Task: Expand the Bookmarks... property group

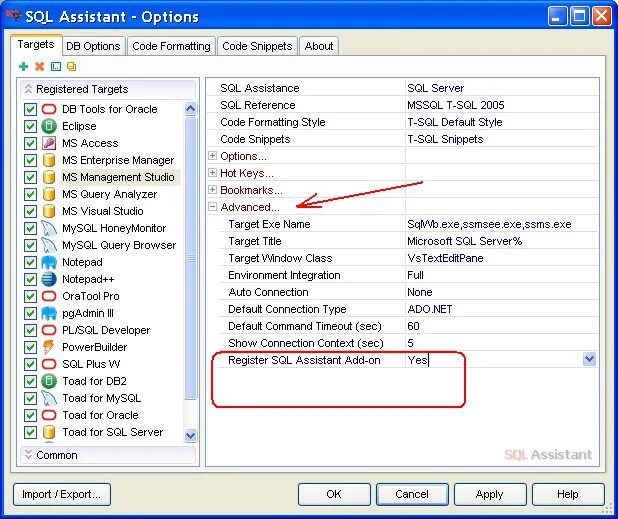Action: 212,190
